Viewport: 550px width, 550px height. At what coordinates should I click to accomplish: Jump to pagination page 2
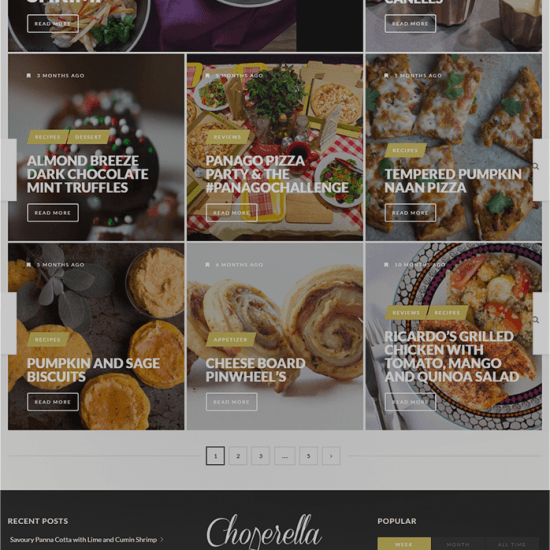click(238, 456)
